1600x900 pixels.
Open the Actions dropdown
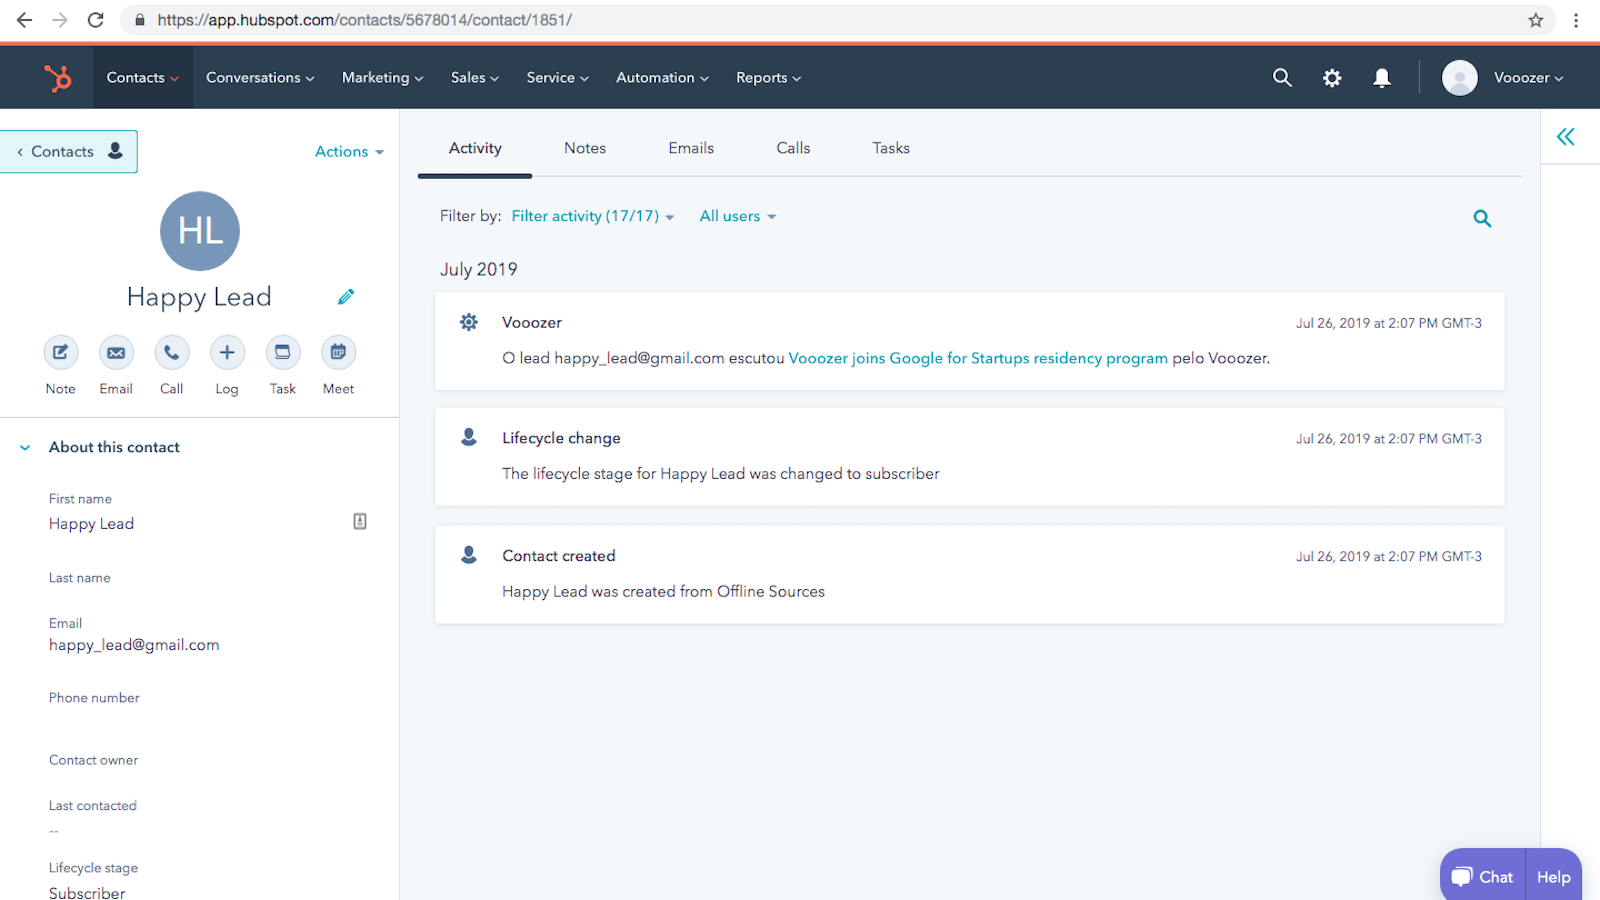click(x=348, y=151)
